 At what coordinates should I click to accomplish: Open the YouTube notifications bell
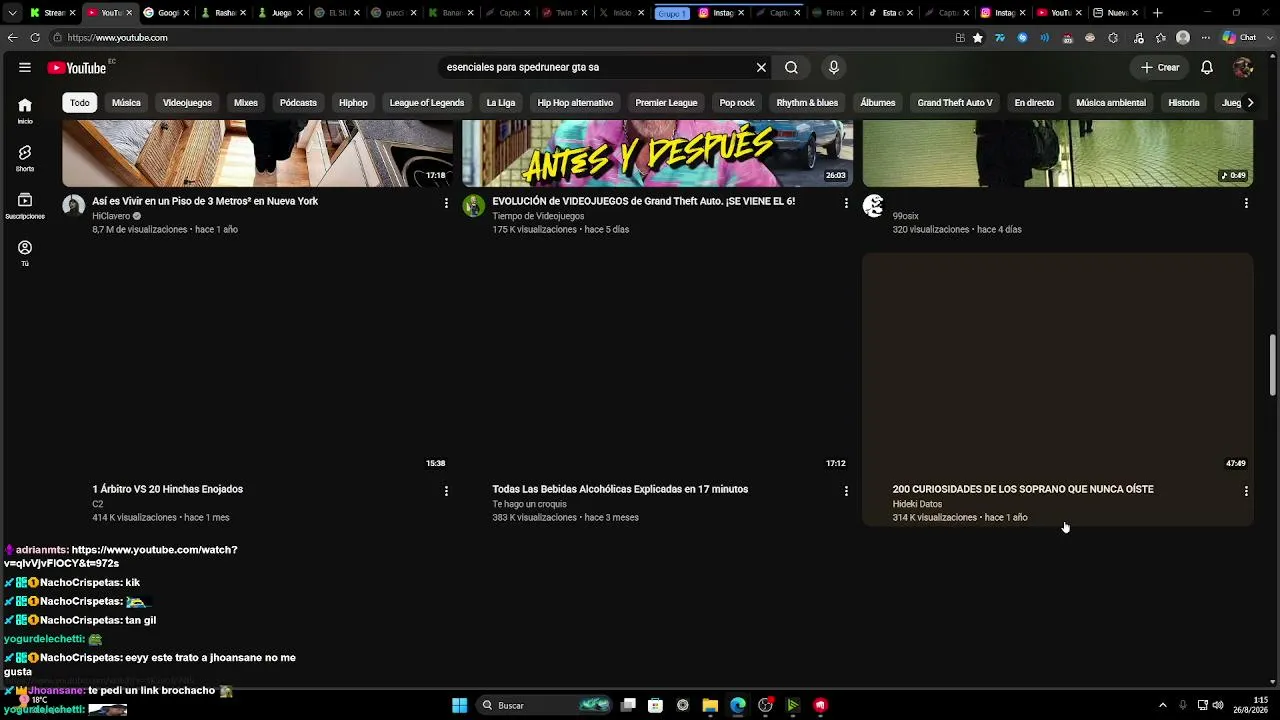pos(1207,67)
